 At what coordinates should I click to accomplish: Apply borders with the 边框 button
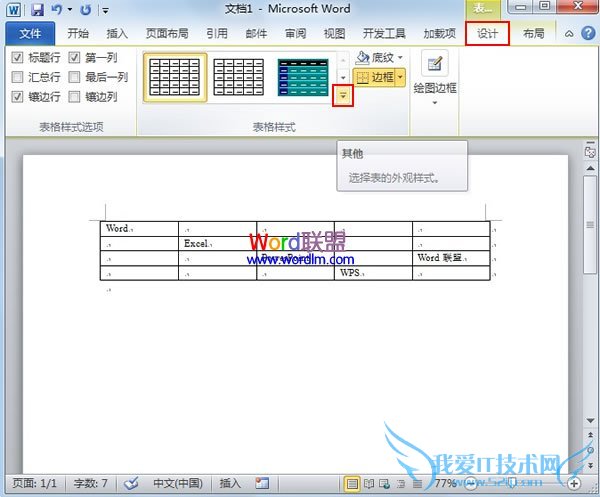coord(374,78)
